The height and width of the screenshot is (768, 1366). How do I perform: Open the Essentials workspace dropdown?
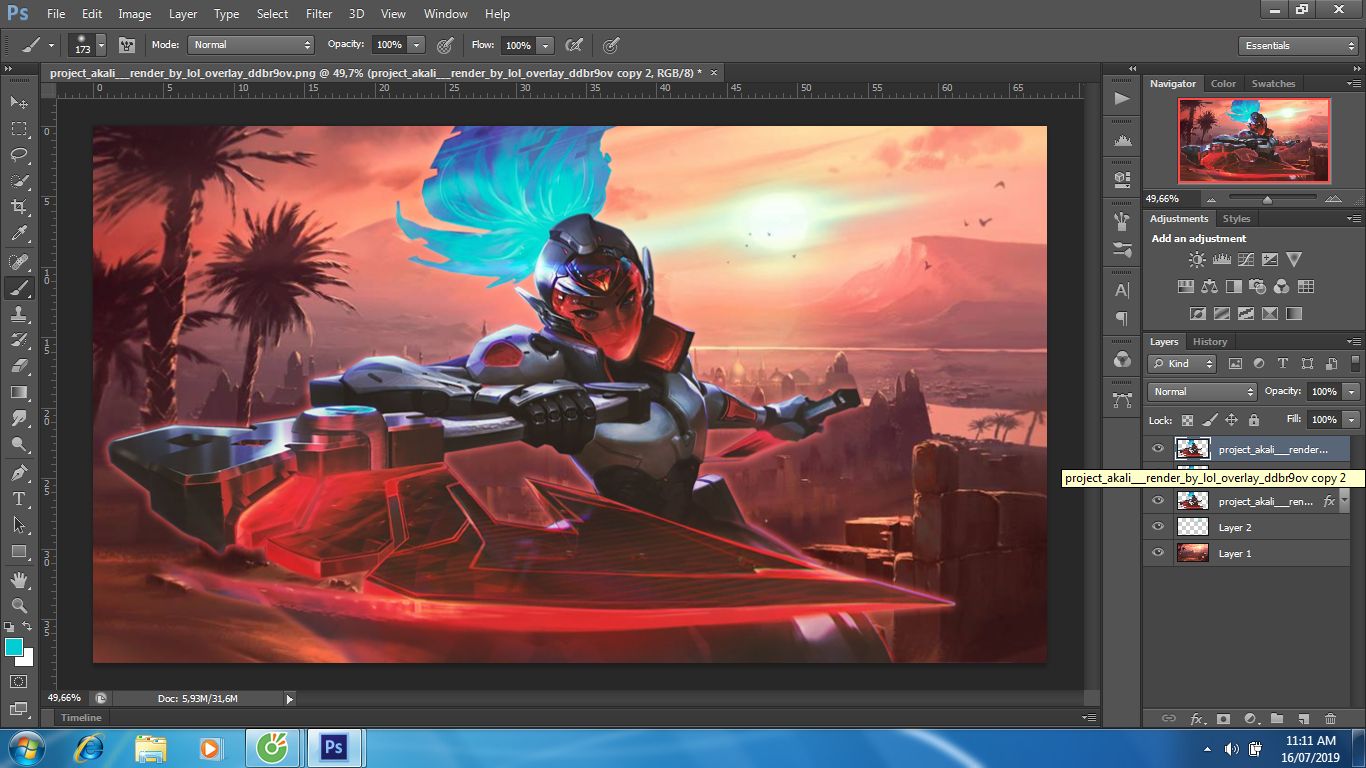tap(1297, 45)
